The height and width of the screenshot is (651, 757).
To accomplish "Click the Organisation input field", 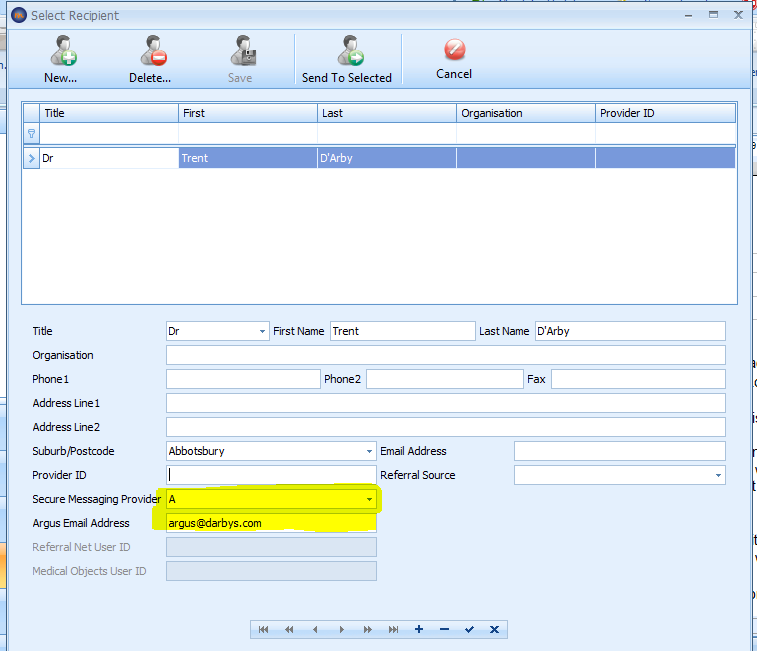I will pos(446,355).
